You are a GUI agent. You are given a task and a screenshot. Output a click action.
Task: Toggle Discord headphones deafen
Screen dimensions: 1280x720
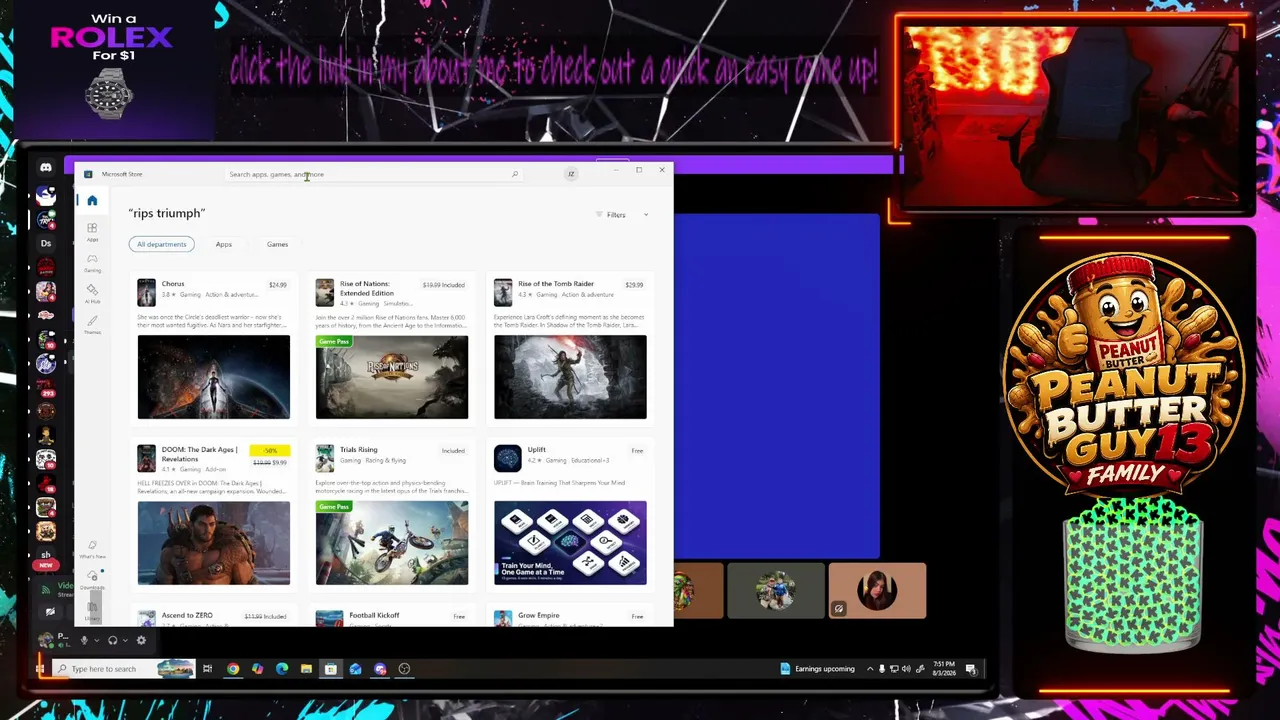pyautogui.click(x=113, y=640)
